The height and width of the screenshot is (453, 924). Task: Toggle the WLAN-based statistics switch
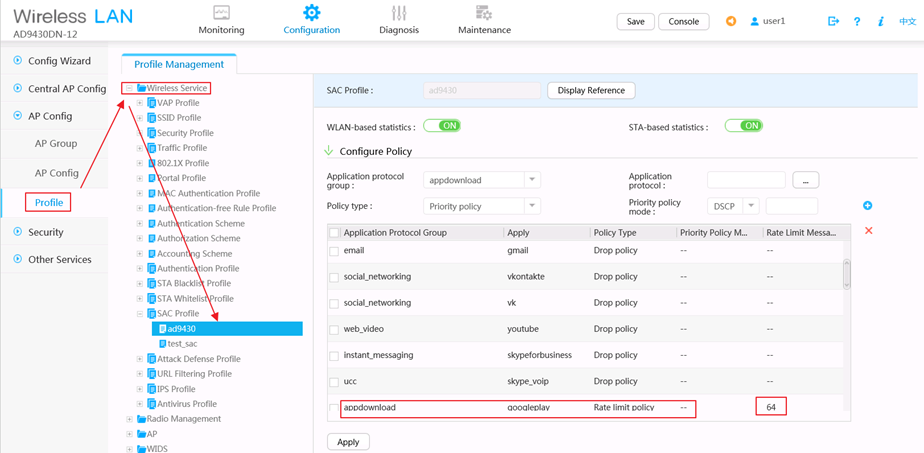pyautogui.click(x=442, y=126)
